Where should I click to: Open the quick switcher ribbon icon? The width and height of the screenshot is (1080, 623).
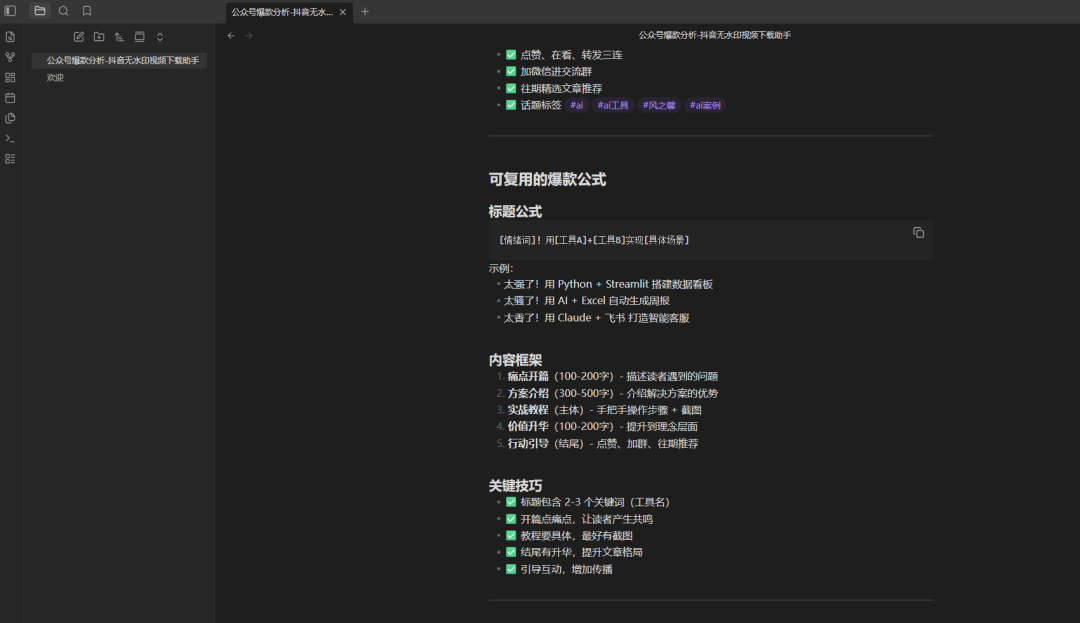(x=10, y=37)
